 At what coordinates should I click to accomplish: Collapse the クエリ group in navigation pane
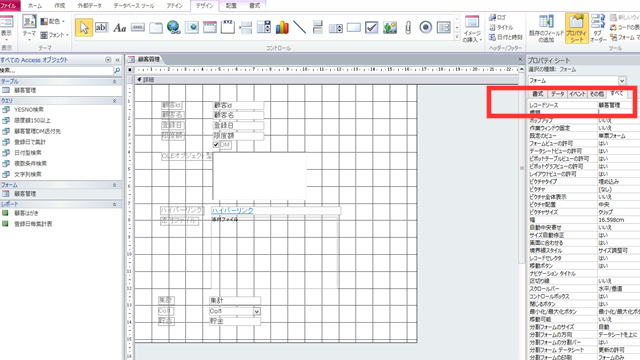[x=114, y=101]
